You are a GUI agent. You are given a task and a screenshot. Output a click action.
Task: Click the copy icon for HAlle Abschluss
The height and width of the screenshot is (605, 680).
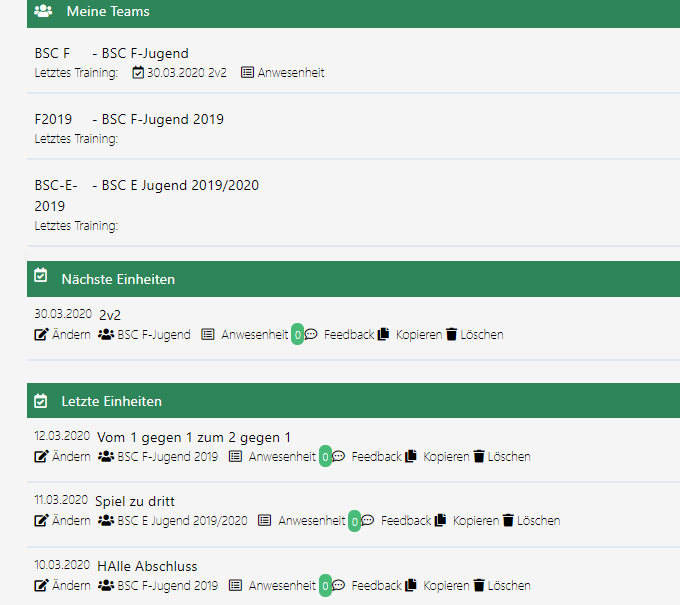coord(411,585)
